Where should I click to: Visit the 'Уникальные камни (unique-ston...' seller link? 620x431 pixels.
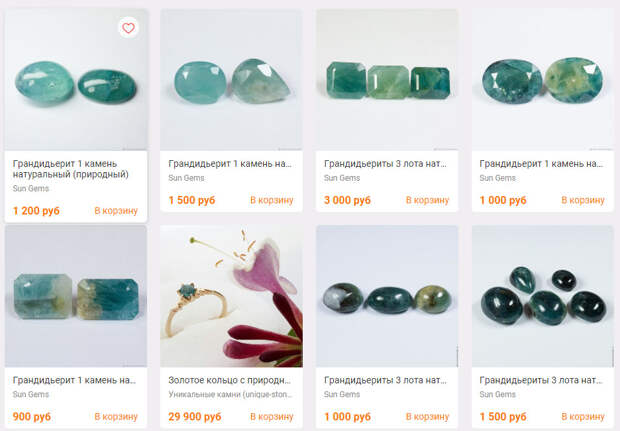tap(230, 394)
